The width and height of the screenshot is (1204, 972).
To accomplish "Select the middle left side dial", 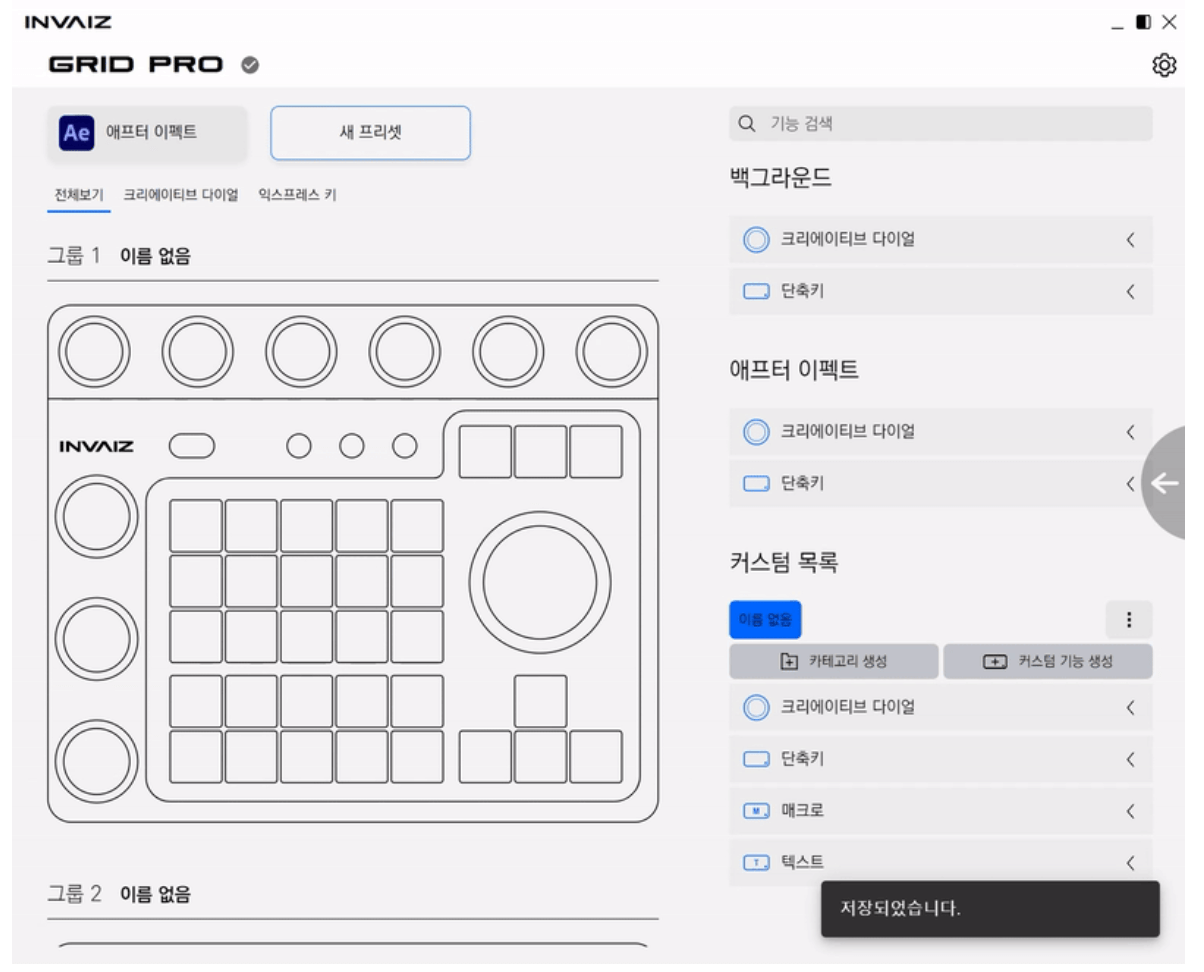I will pos(96,638).
